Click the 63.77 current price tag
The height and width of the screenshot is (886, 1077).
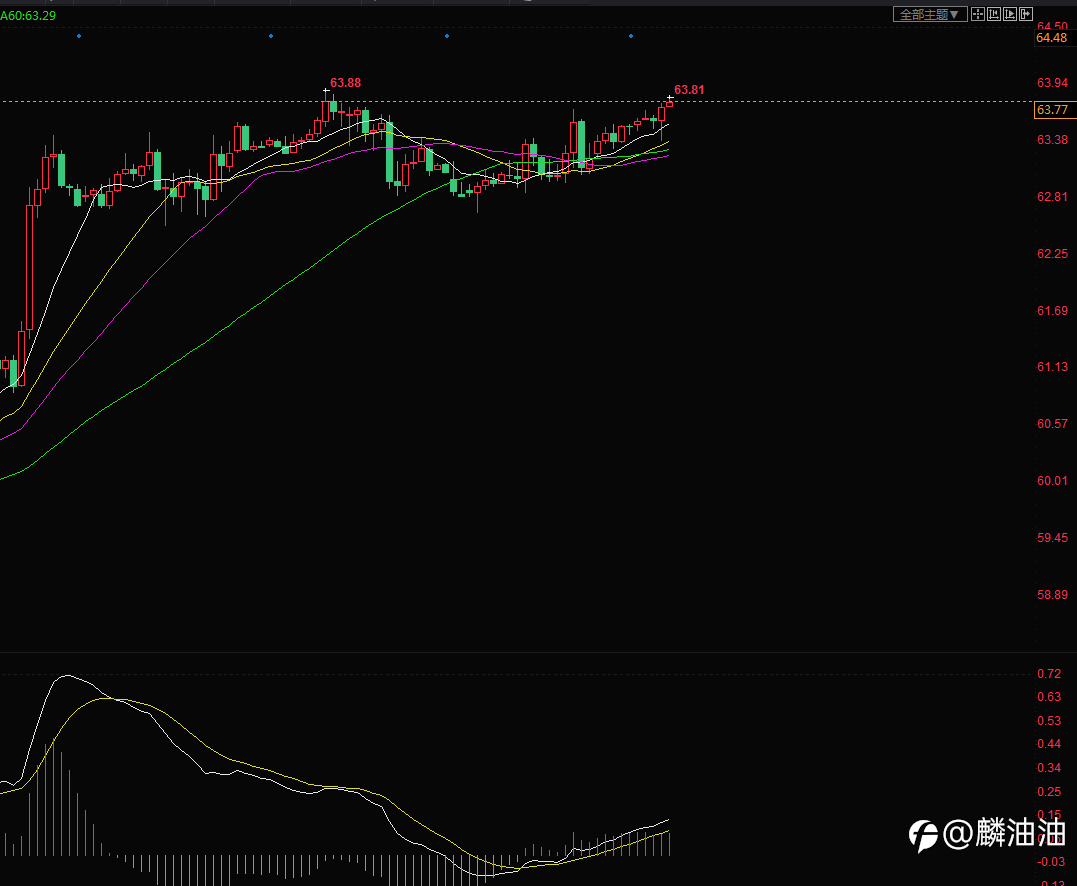click(x=1055, y=110)
